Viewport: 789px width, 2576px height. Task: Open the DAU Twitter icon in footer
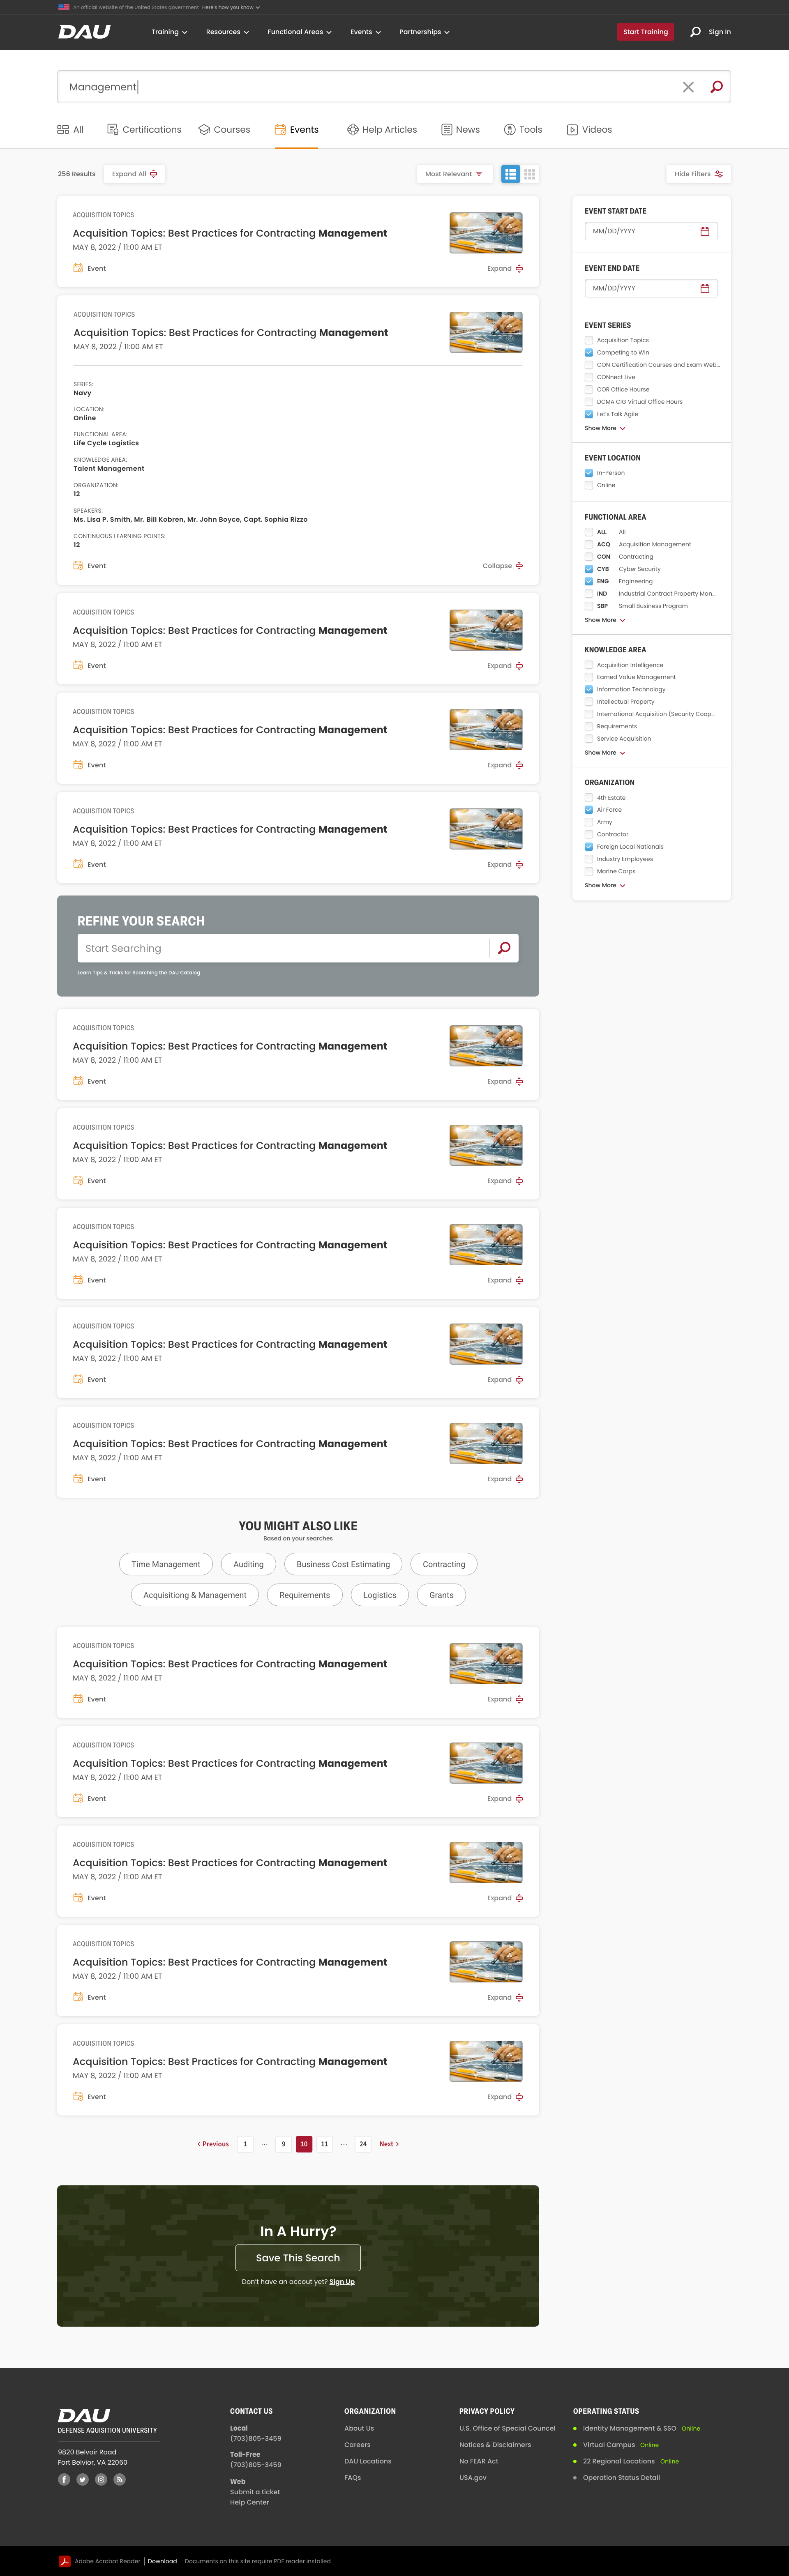tap(82, 2479)
